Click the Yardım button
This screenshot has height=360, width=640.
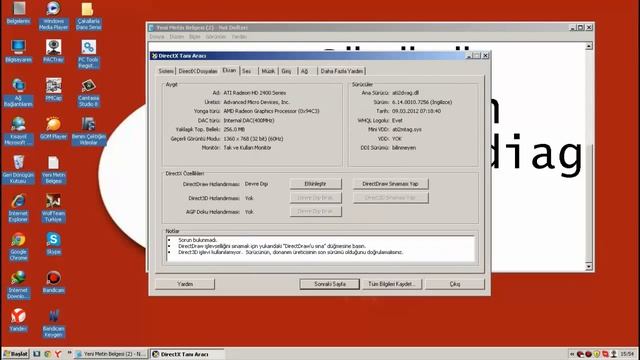[185, 284]
